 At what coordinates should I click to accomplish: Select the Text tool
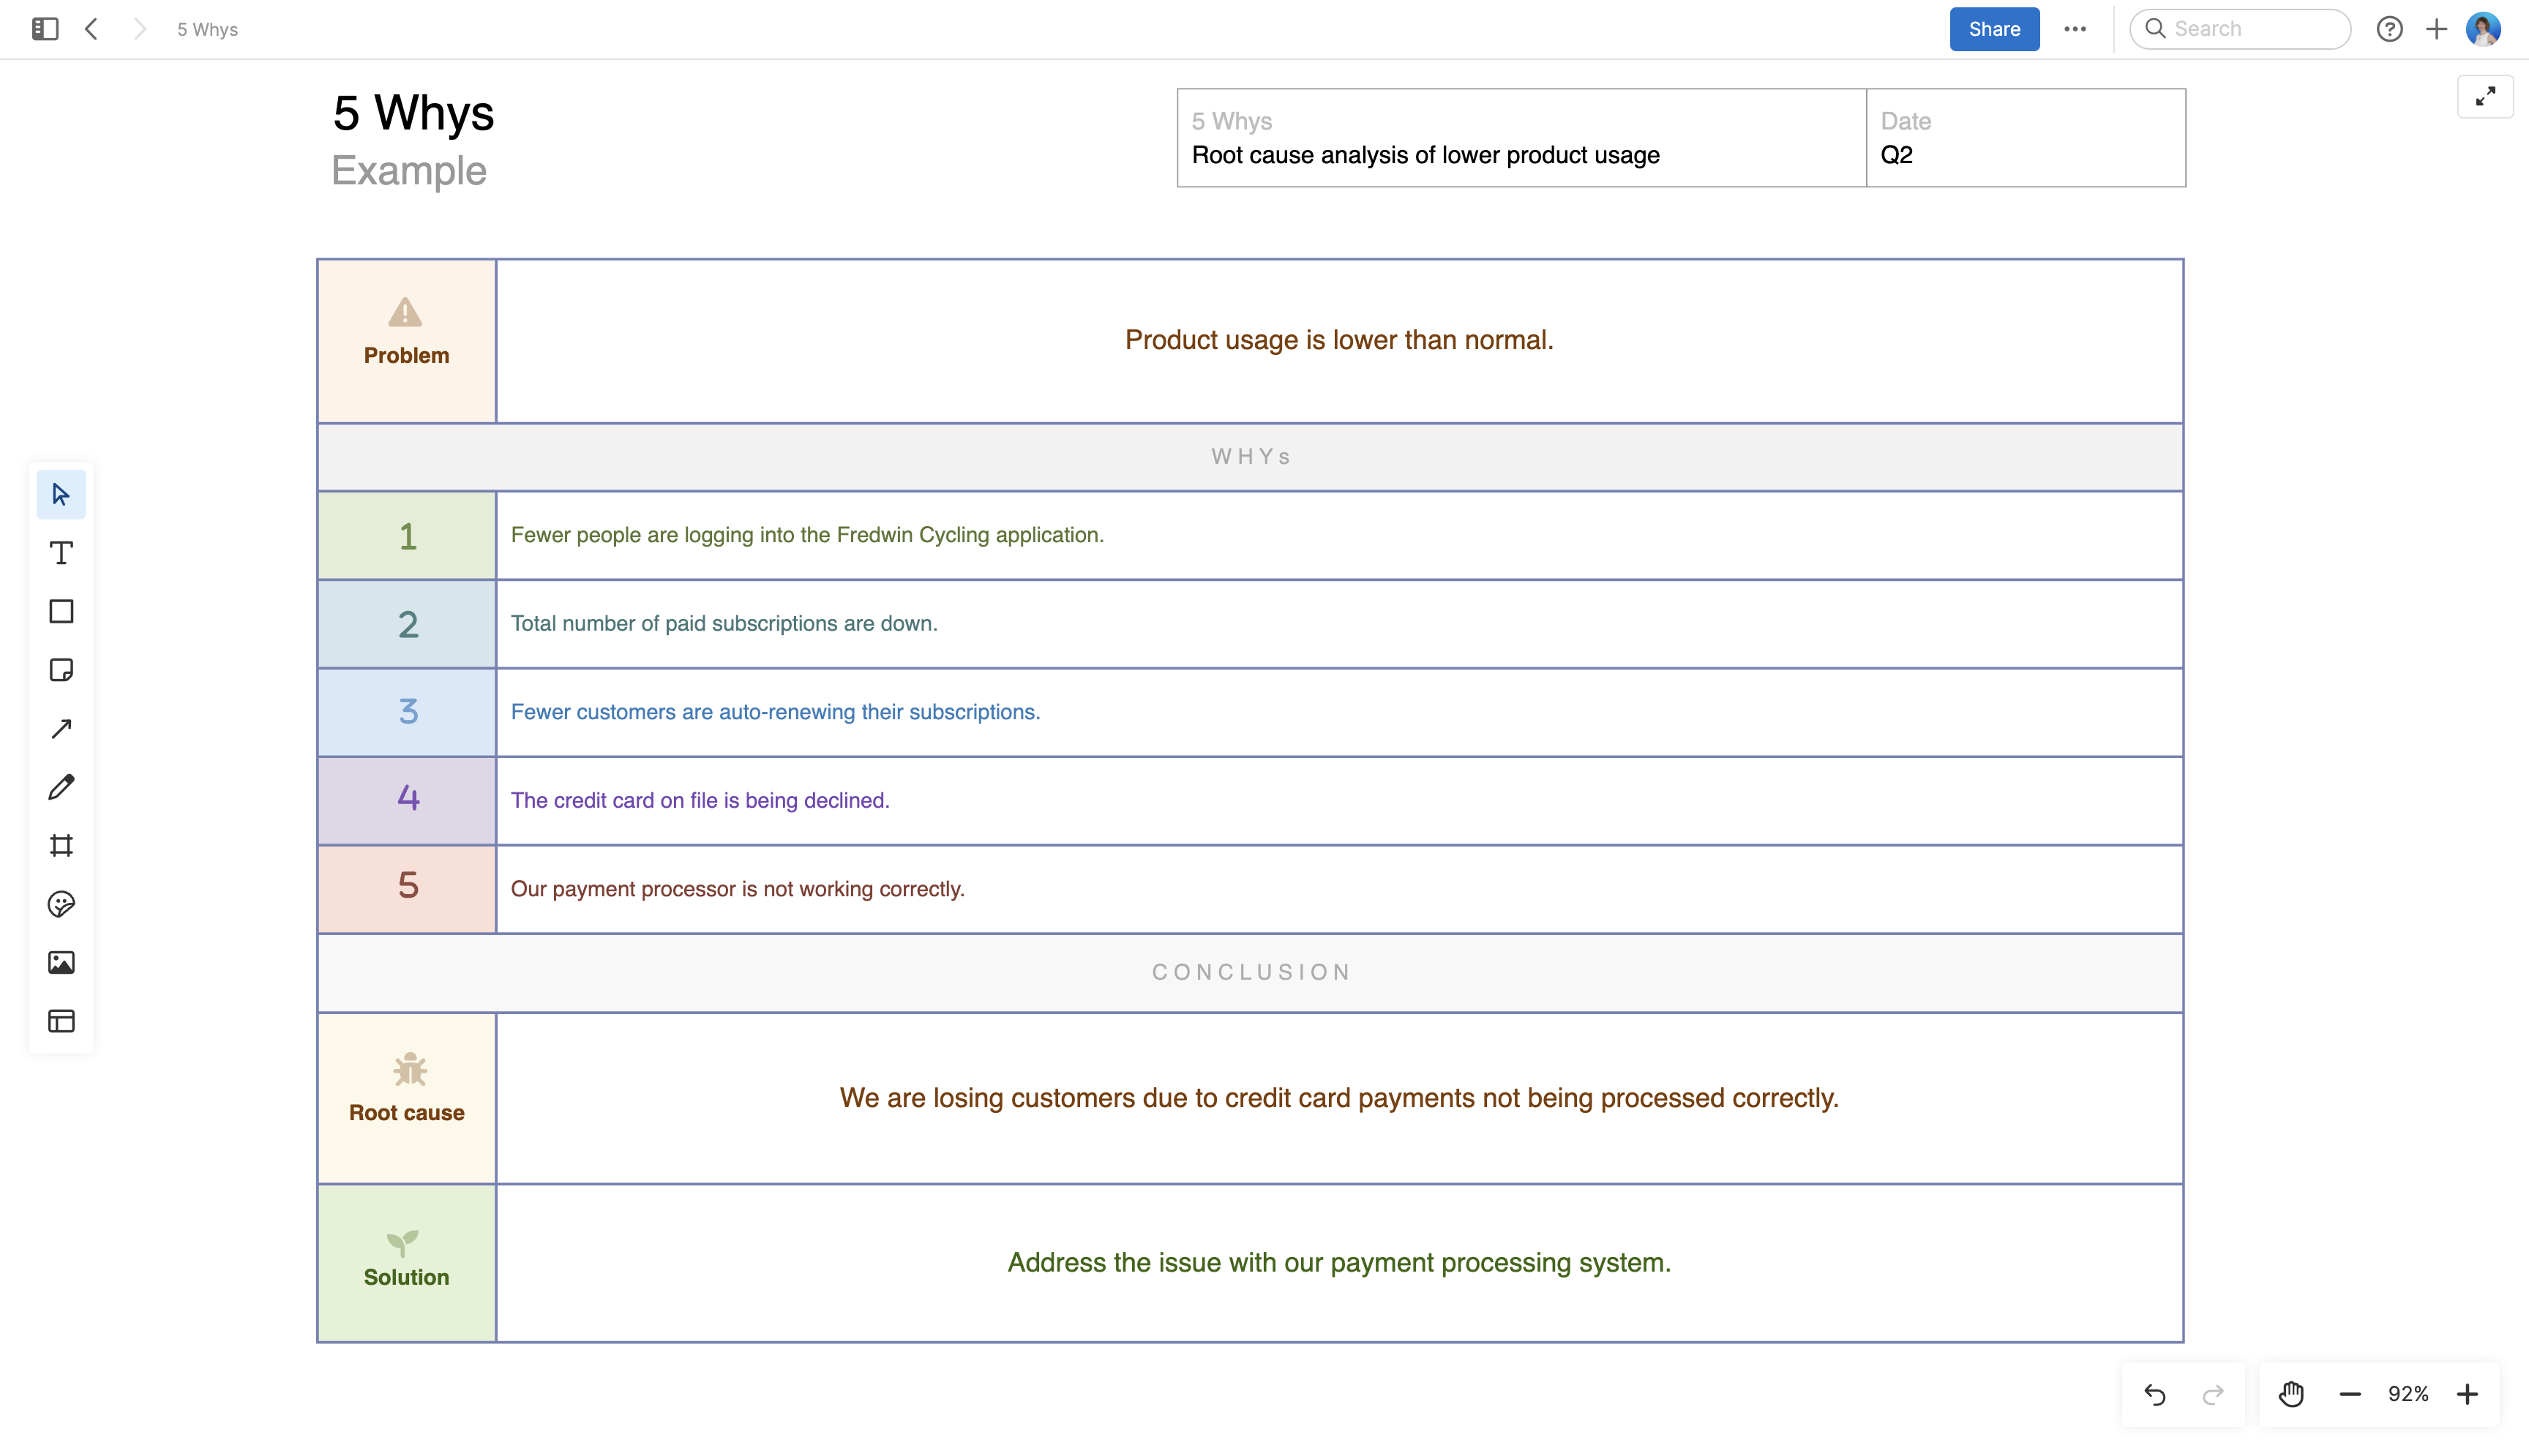pyautogui.click(x=61, y=552)
